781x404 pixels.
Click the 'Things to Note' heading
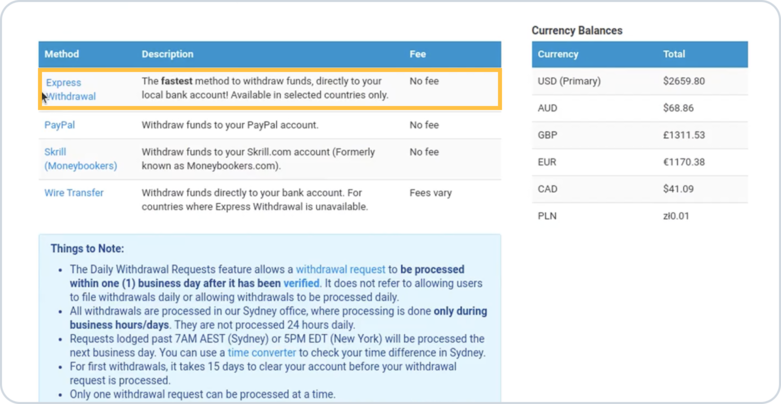click(x=87, y=249)
